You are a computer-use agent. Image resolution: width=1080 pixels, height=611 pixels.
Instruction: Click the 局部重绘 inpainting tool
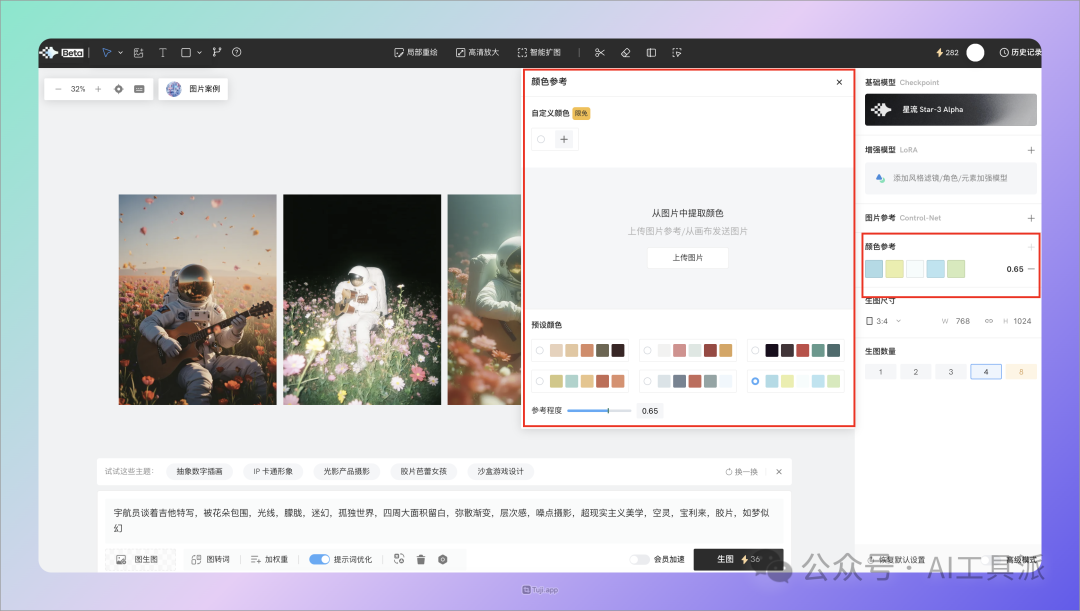[x=415, y=52]
